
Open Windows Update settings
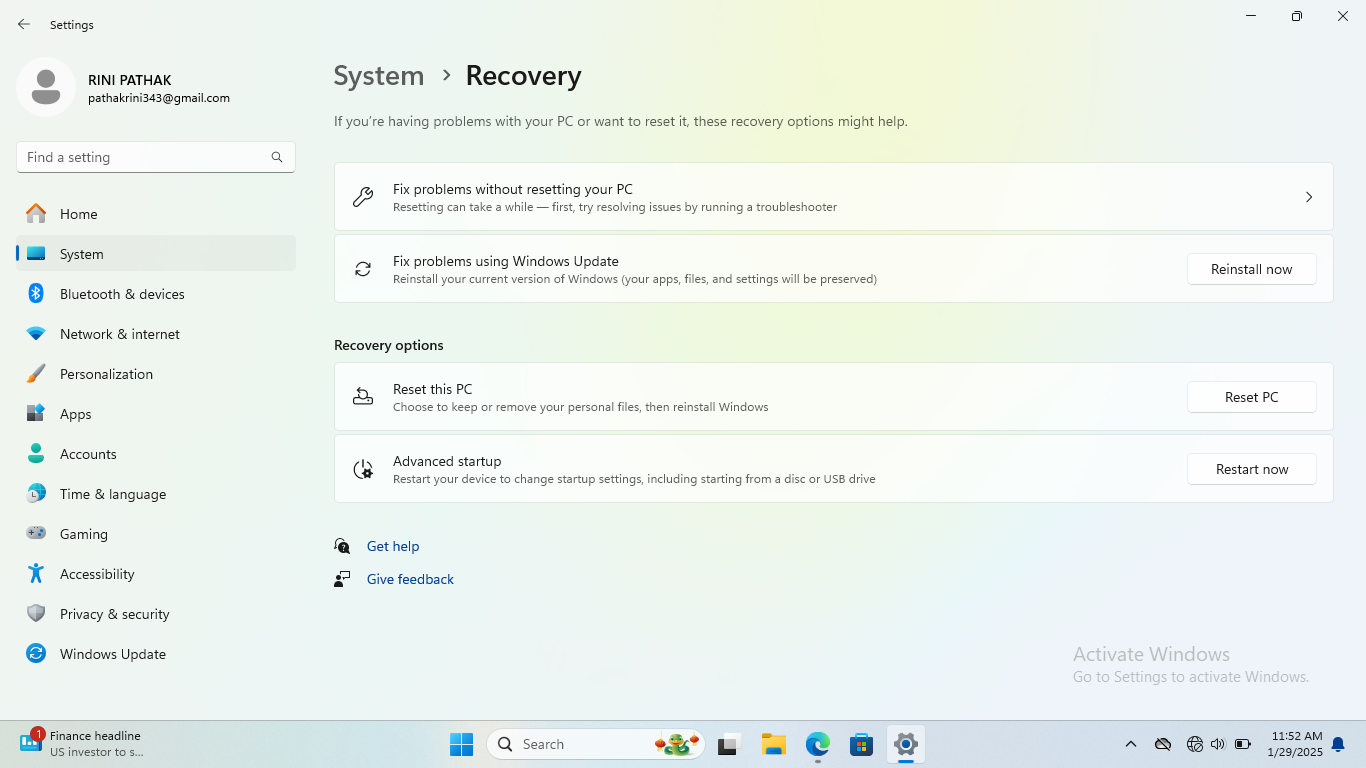point(112,654)
